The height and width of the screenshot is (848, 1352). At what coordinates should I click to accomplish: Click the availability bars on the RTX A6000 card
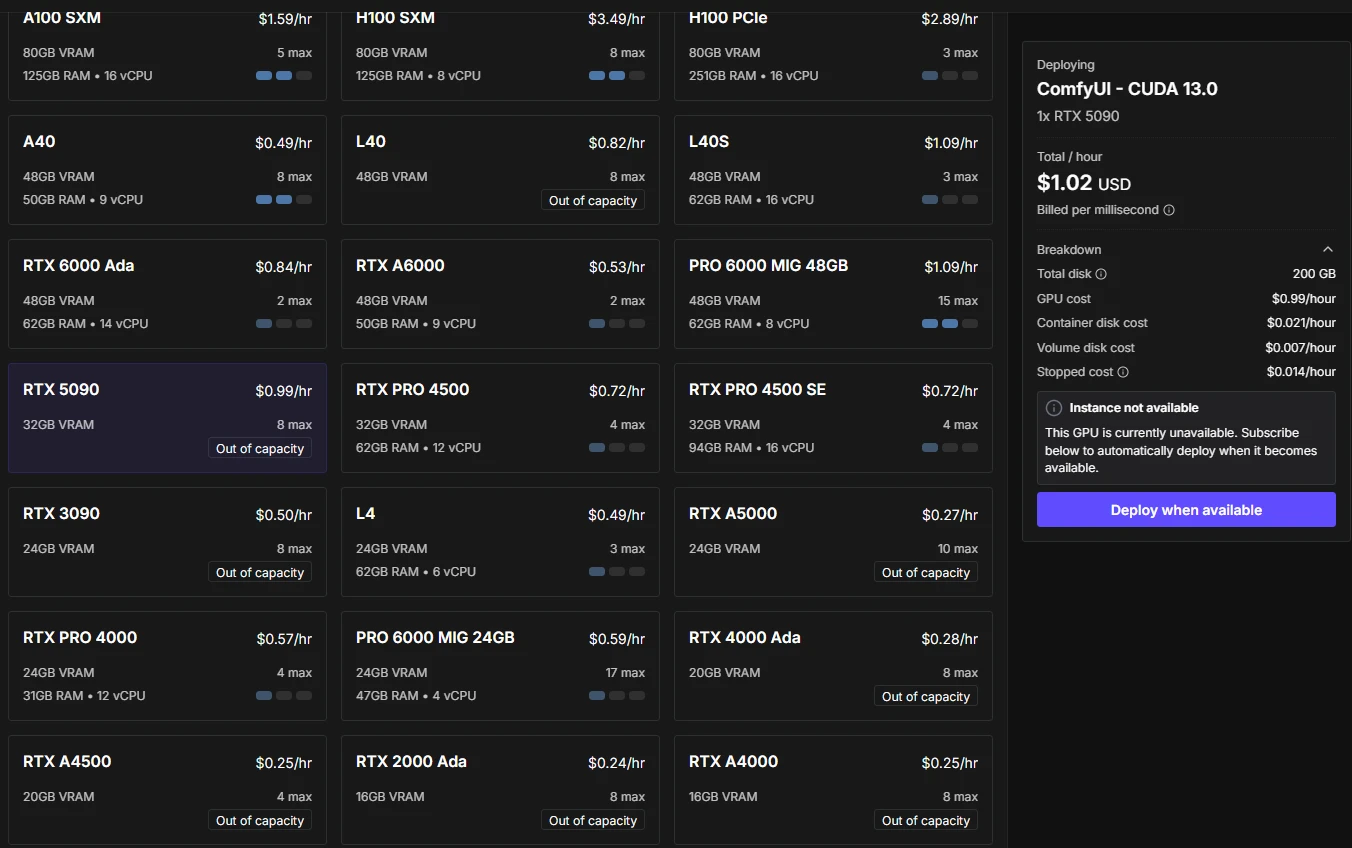617,324
